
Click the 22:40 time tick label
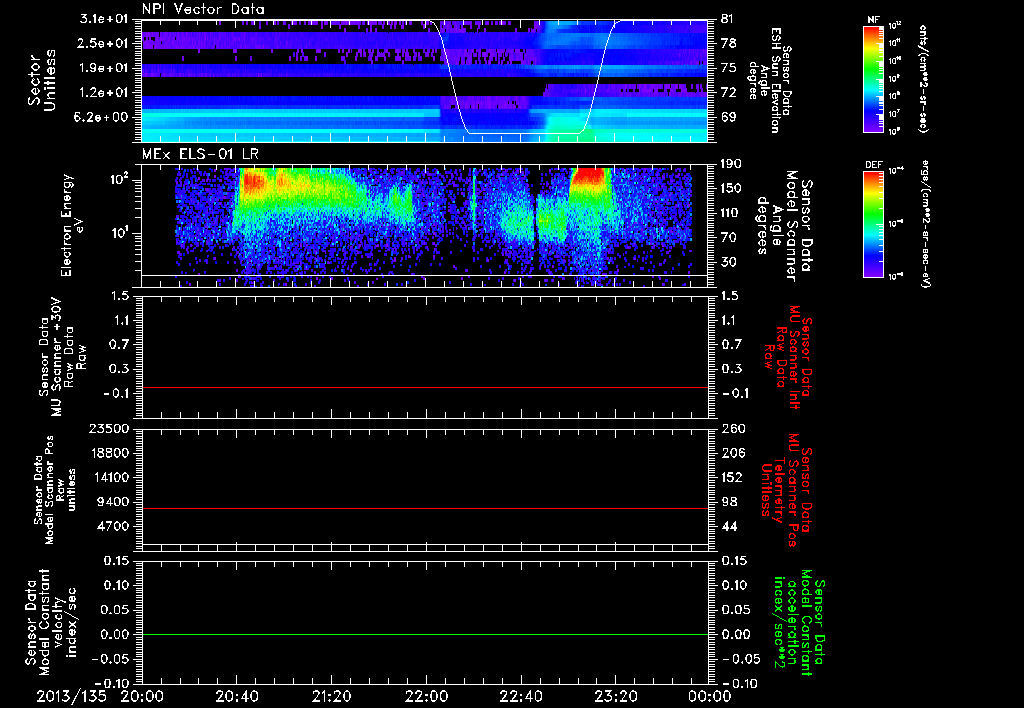[x=520, y=696]
